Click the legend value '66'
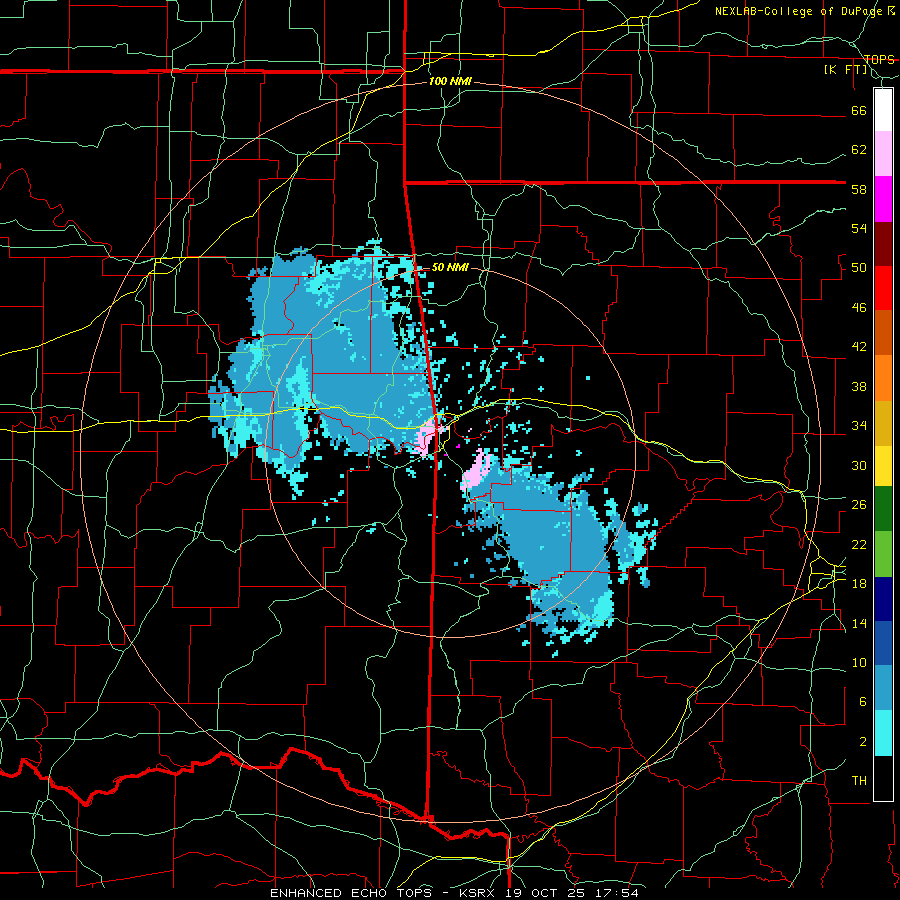 point(859,110)
